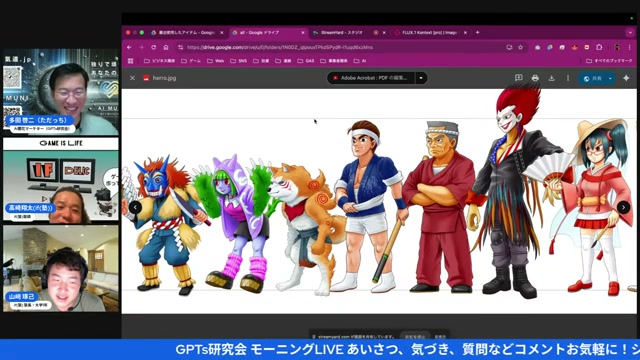640x360 pixels.
Task: Open Adobe Acrobat PDF edit option
Action: coord(371,78)
